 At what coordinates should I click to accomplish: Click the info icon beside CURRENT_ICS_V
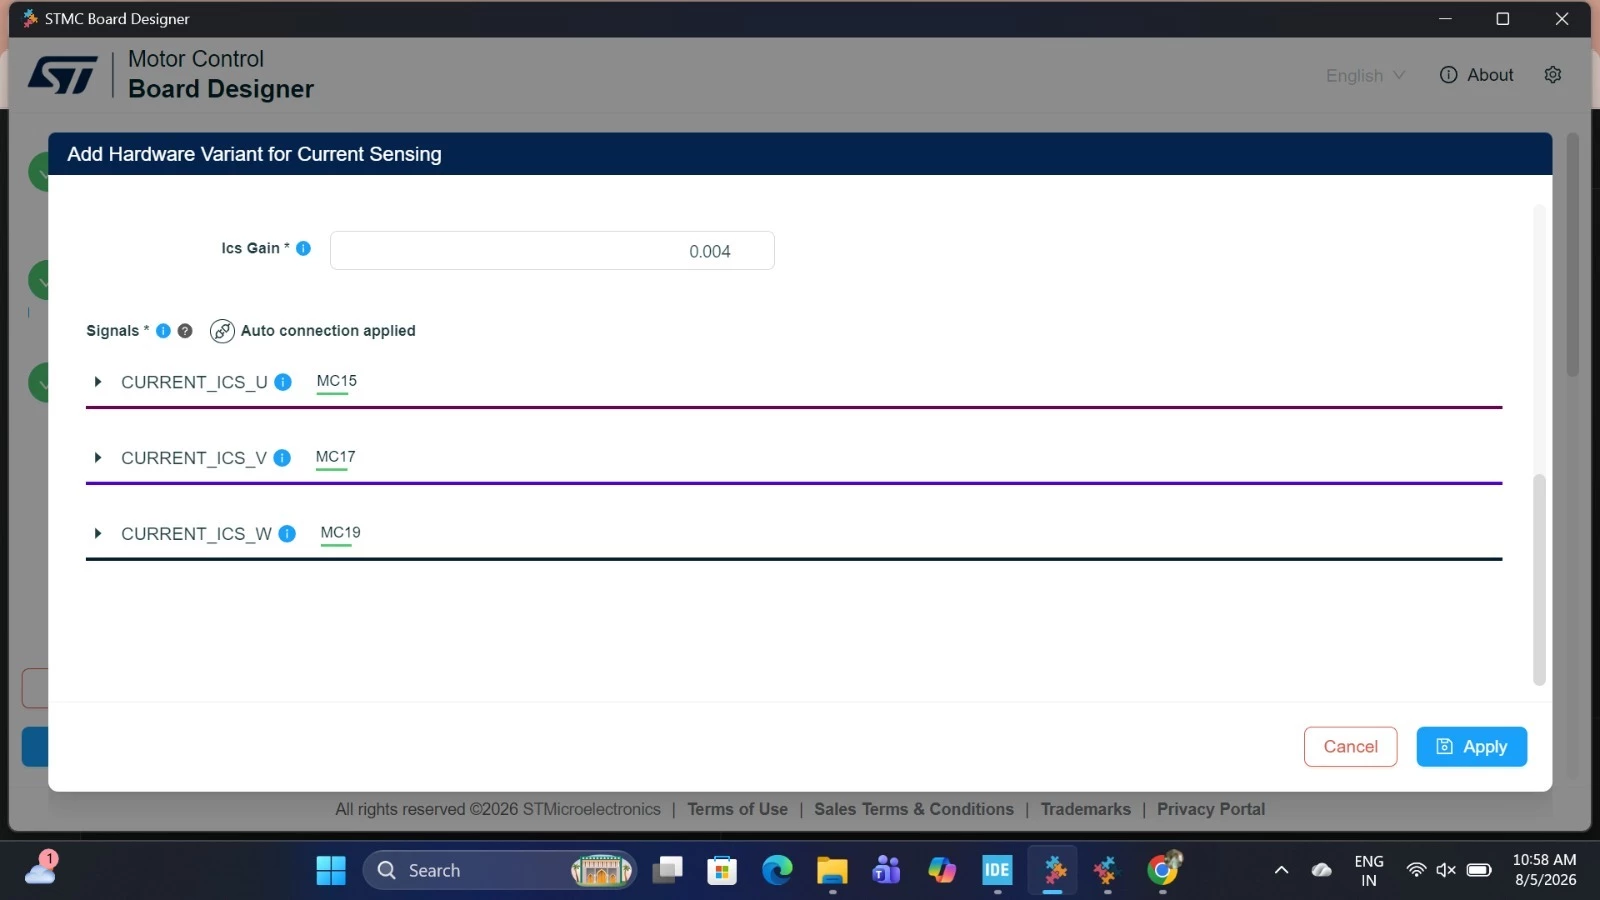coord(282,458)
